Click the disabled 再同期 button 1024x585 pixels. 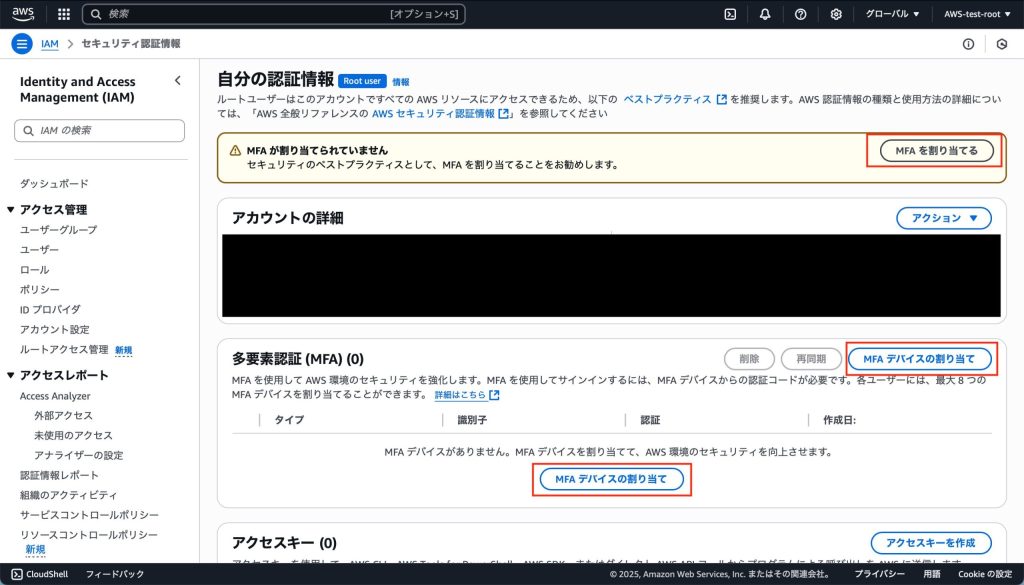click(811, 358)
